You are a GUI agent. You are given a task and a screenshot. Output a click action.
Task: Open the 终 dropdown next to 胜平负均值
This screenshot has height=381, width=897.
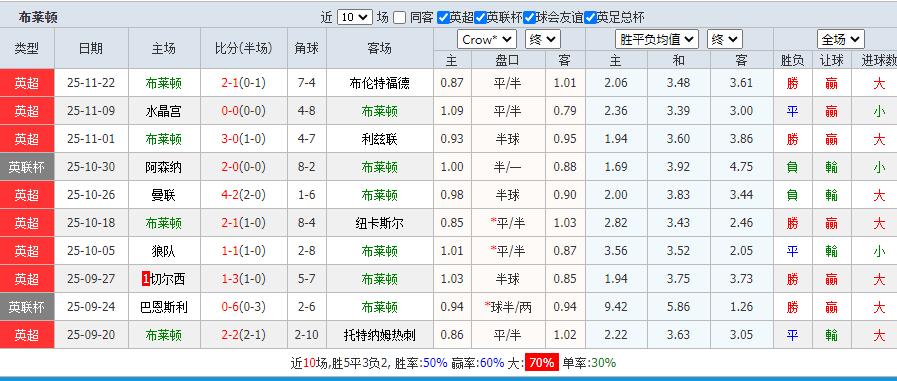tap(725, 39)
